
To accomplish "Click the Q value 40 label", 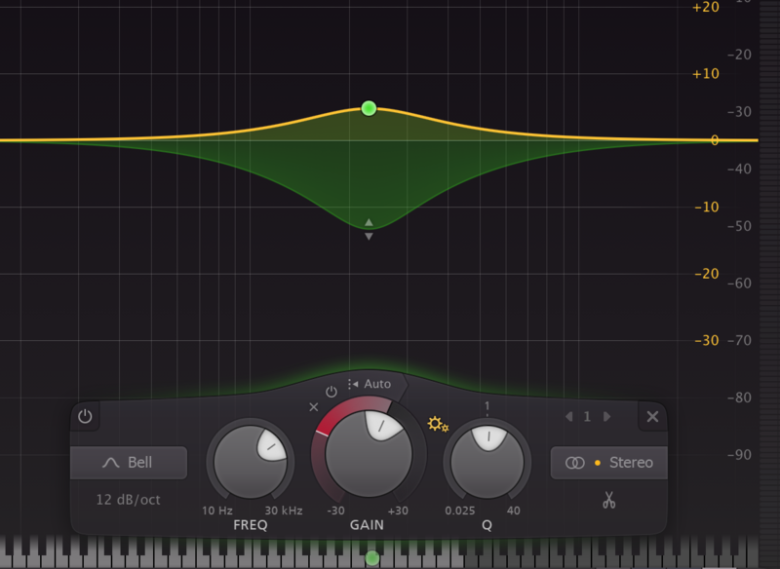I will click(x=513, y=511).
